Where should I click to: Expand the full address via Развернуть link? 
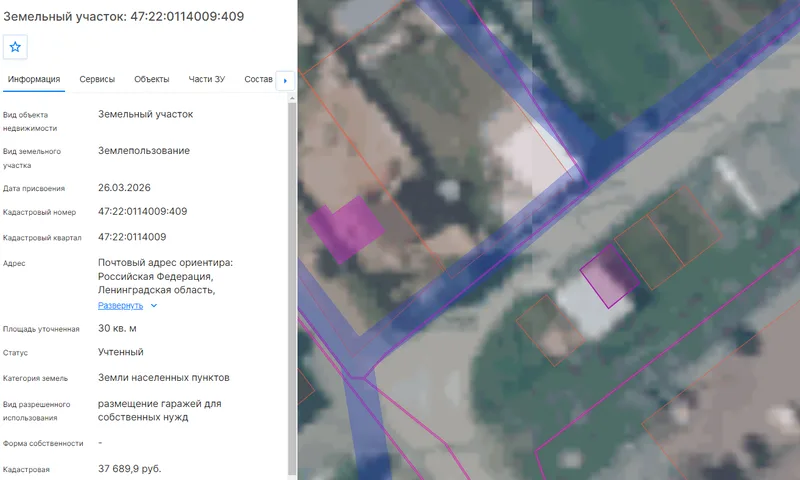[x=120, y=306]
